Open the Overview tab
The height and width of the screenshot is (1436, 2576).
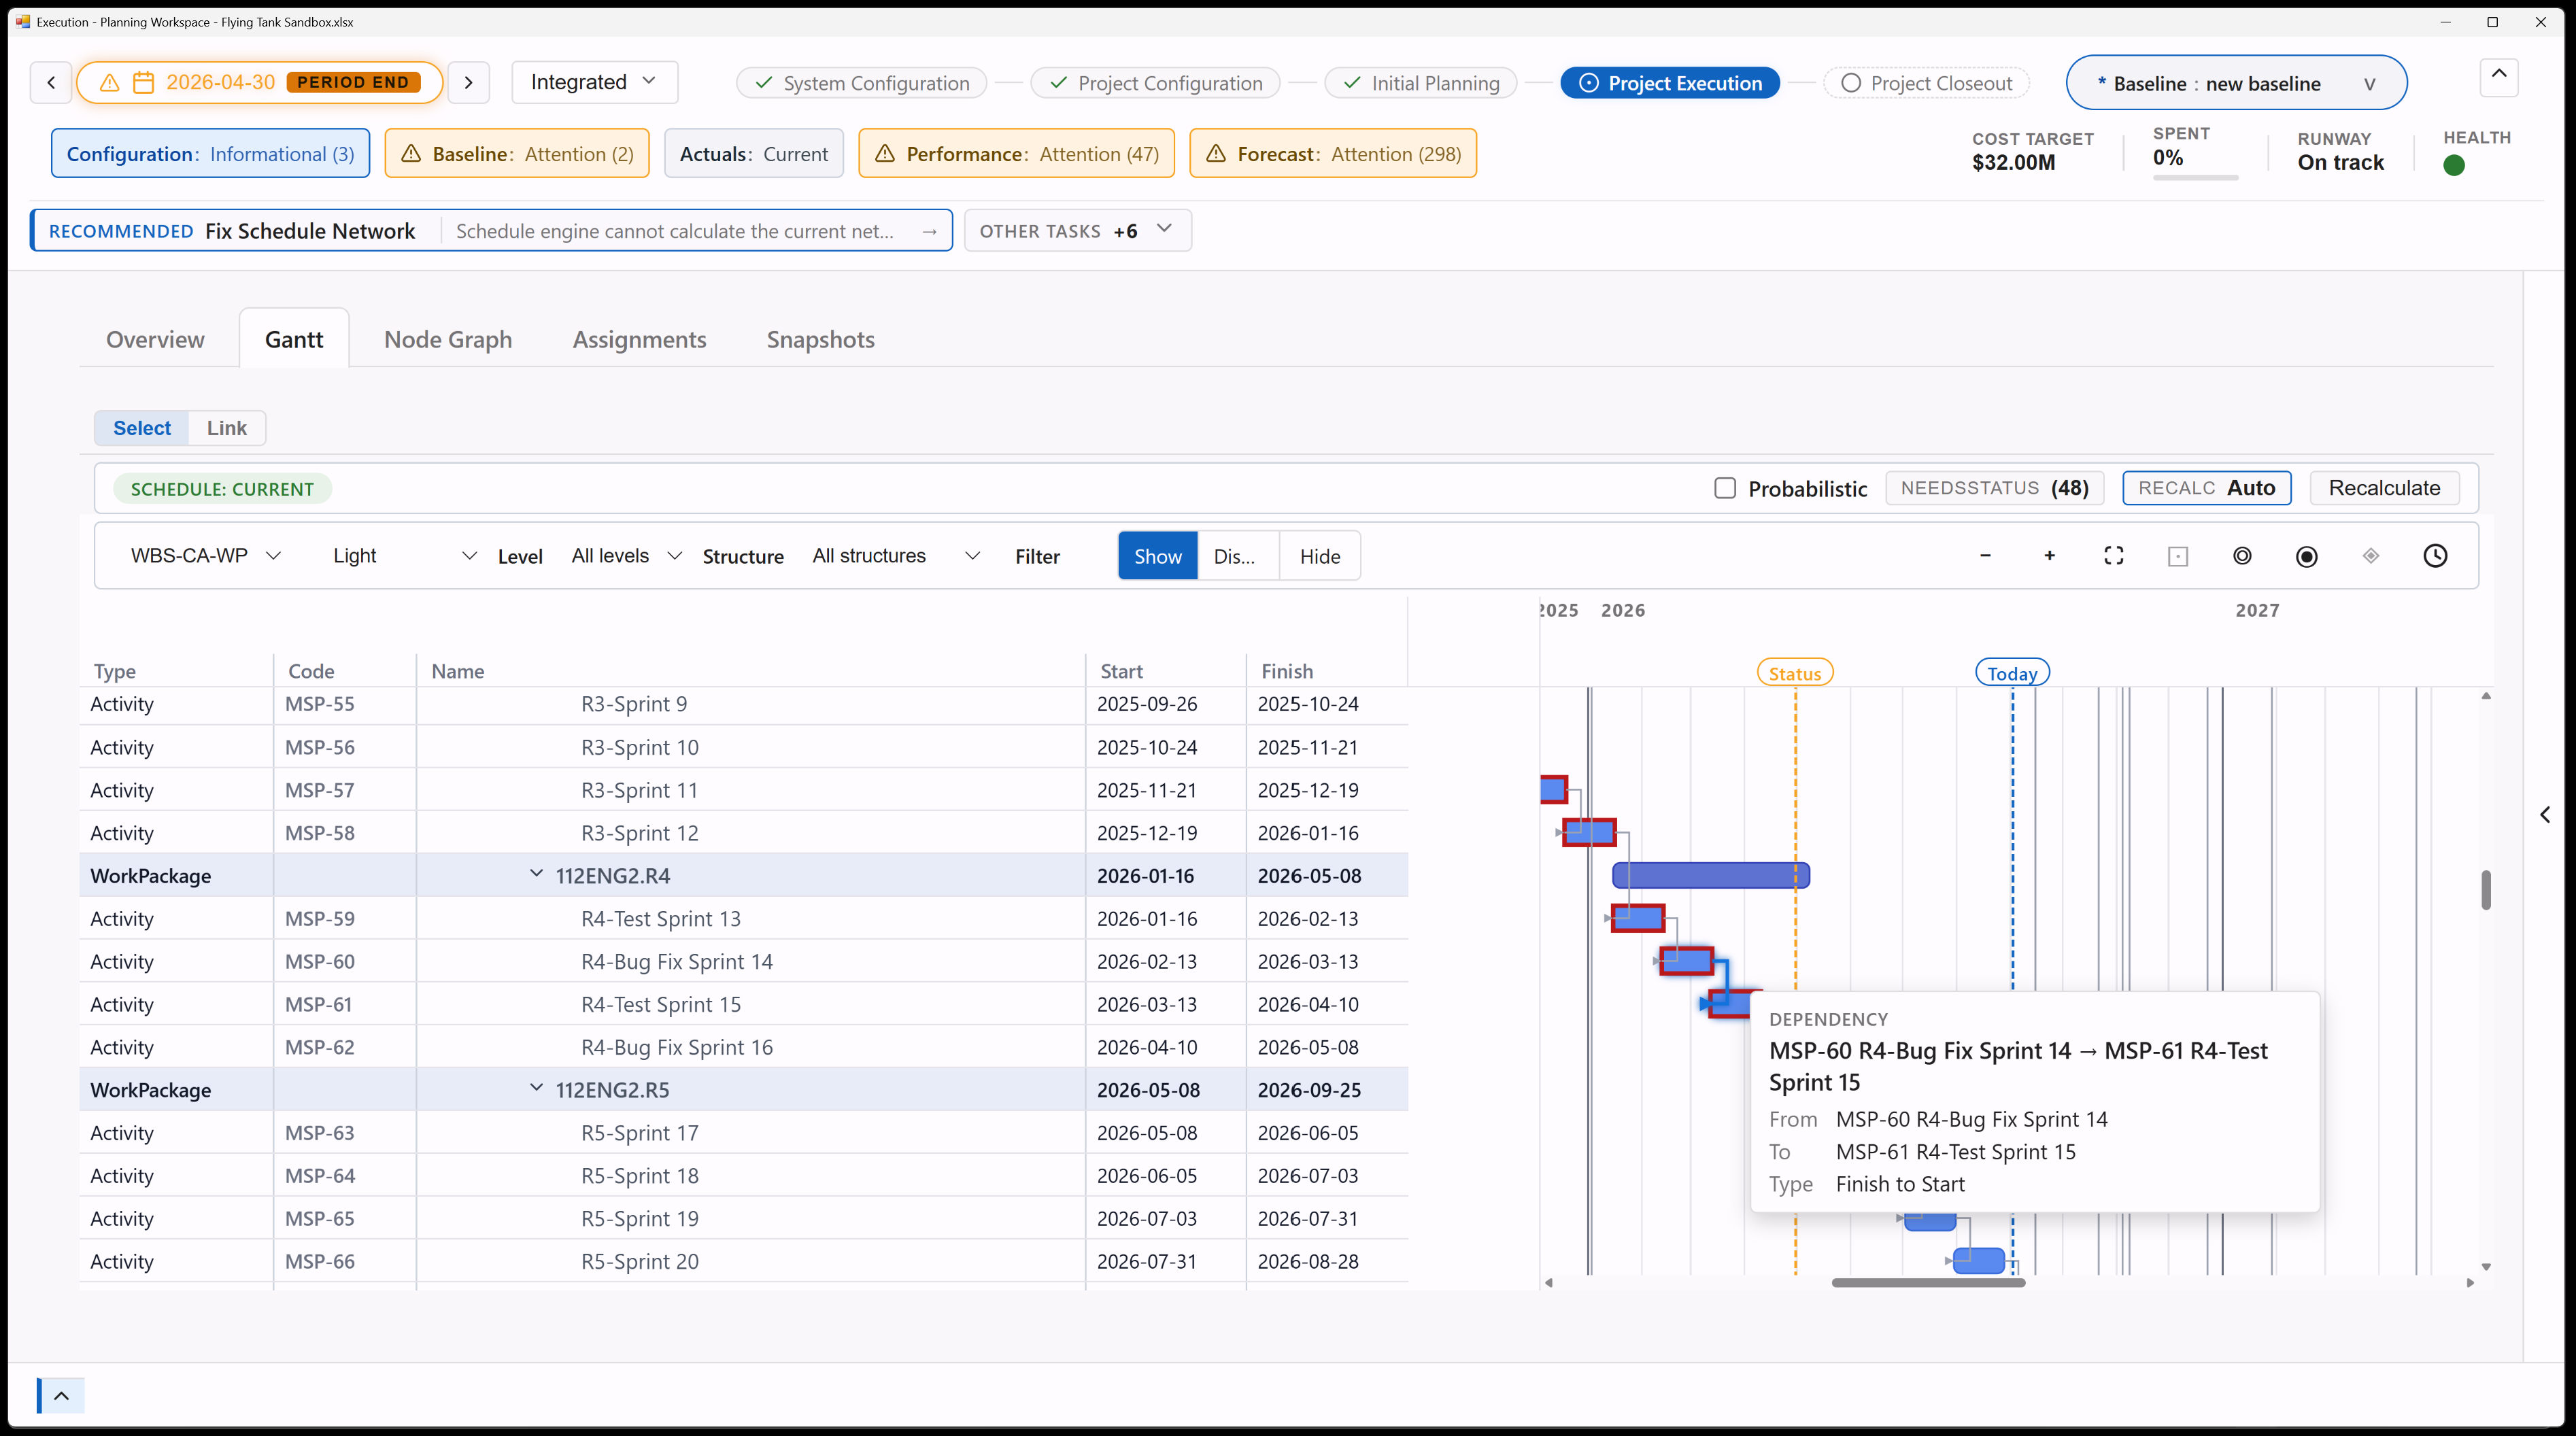(x=155, y=339)
